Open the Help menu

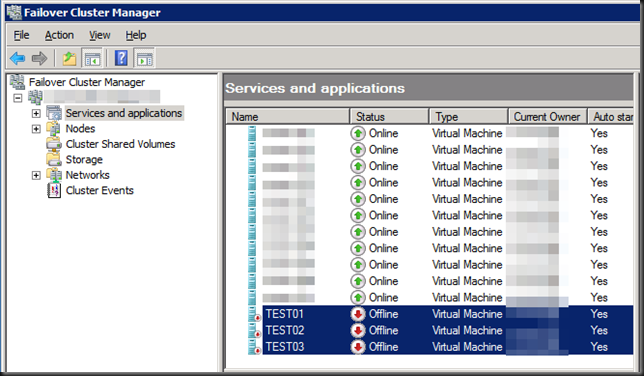136,35
